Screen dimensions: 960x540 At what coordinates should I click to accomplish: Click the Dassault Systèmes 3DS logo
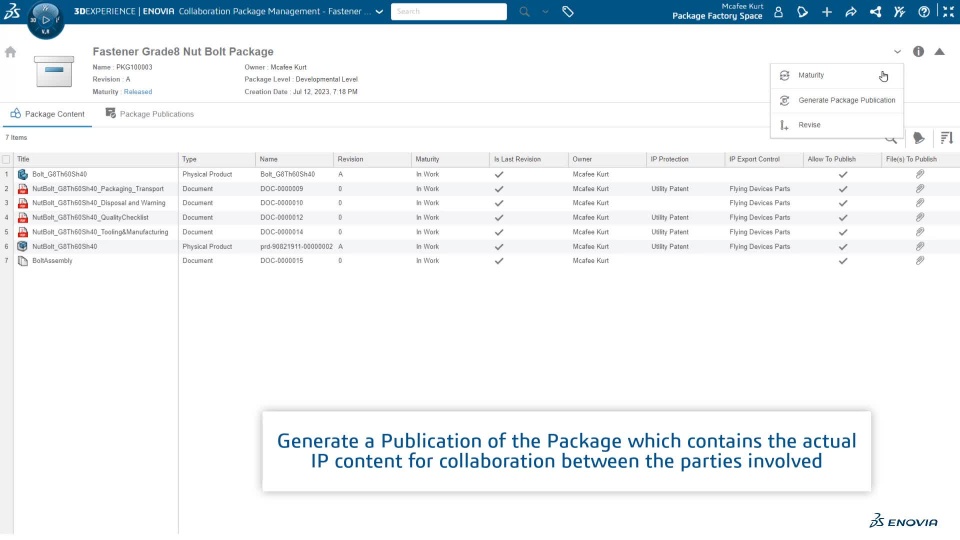click(12, 11)
